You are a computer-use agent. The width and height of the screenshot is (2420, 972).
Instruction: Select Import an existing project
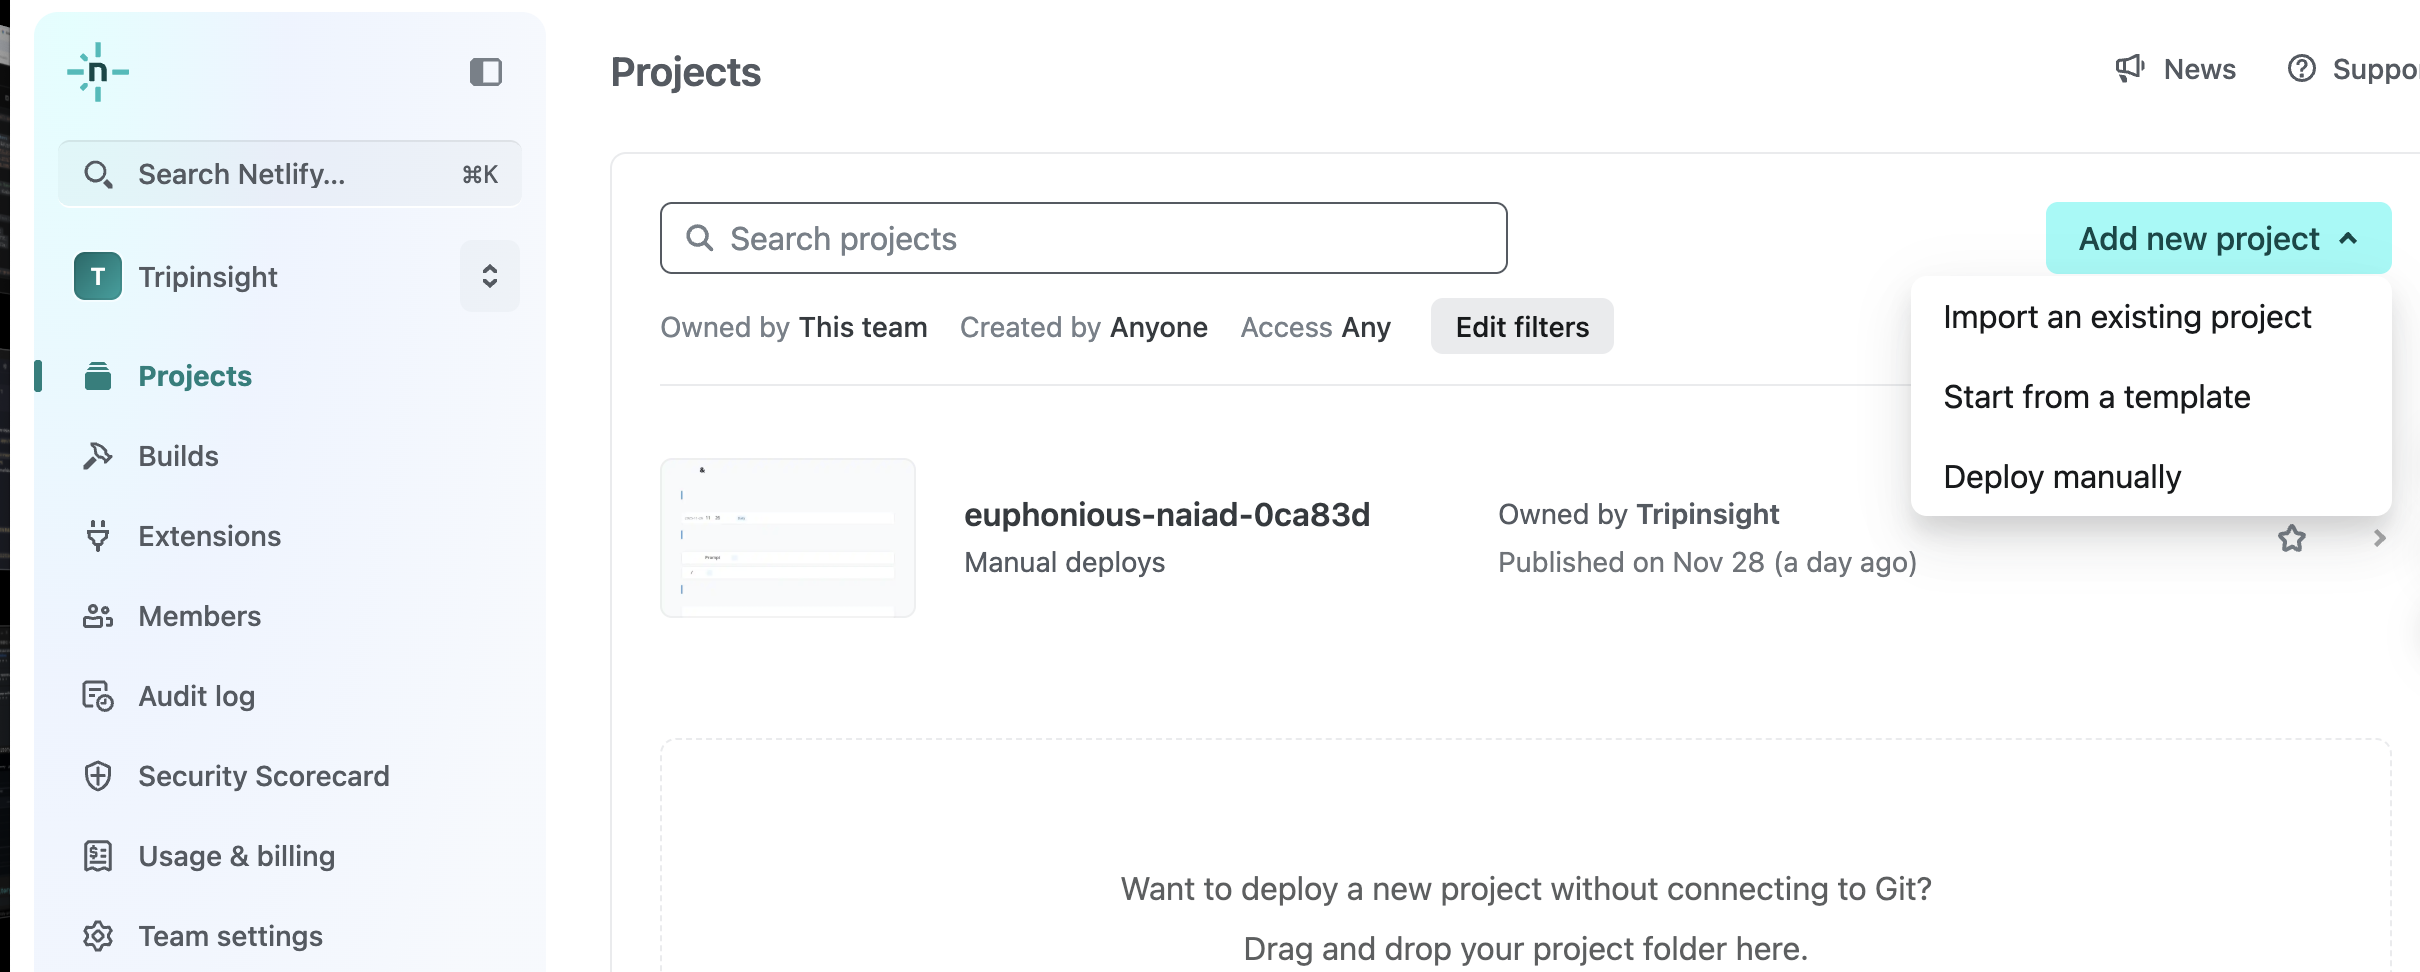[2126, 317]
